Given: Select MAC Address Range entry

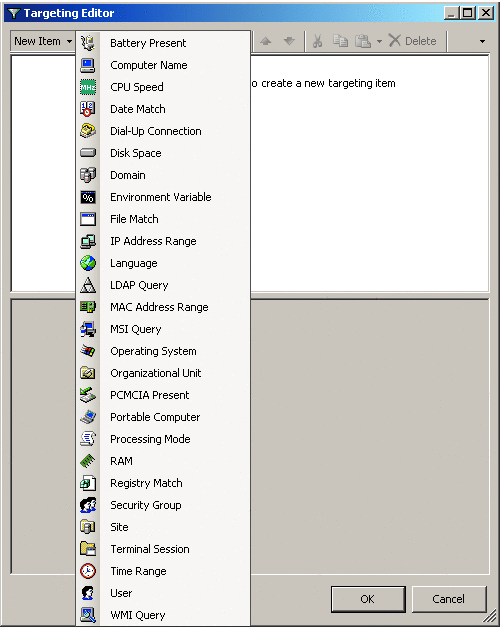Looking at the screenshot, I should pyautogui.click(x=163, y=307).
